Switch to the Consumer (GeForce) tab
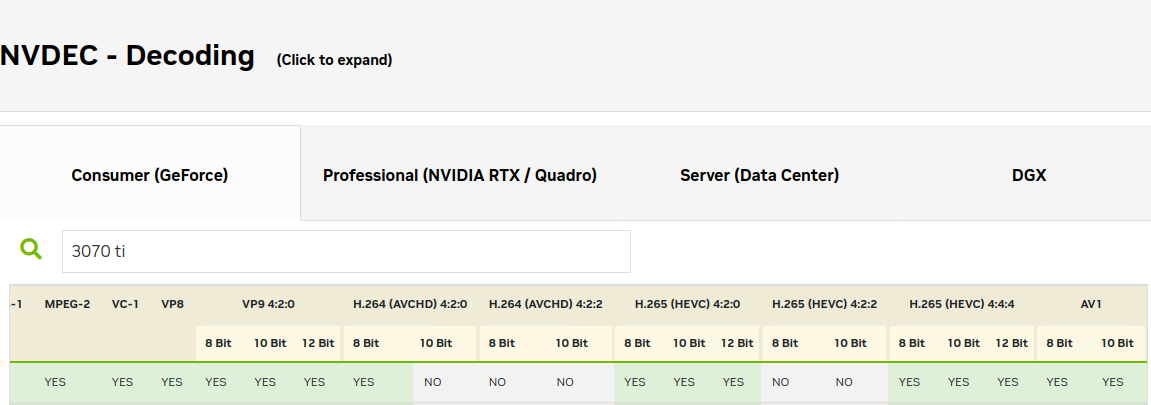Screen dimensions: 1151x405 tap(150, 175)
